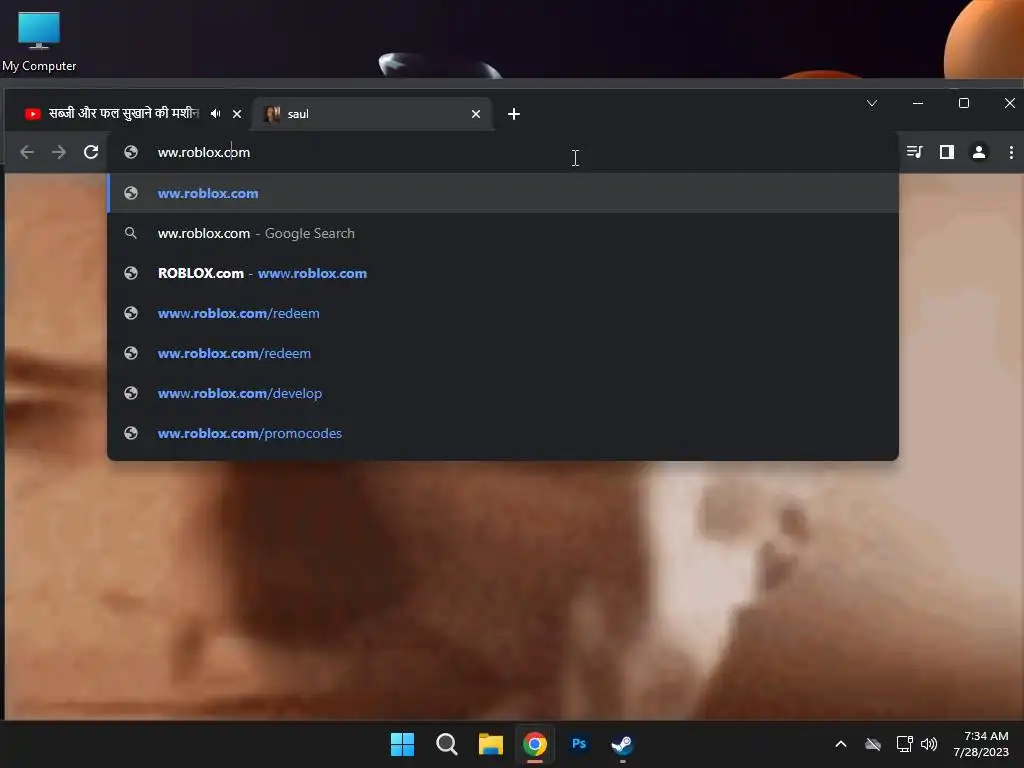Click globe icon beside ROBLOX.com suggestion

coord(131,273)
